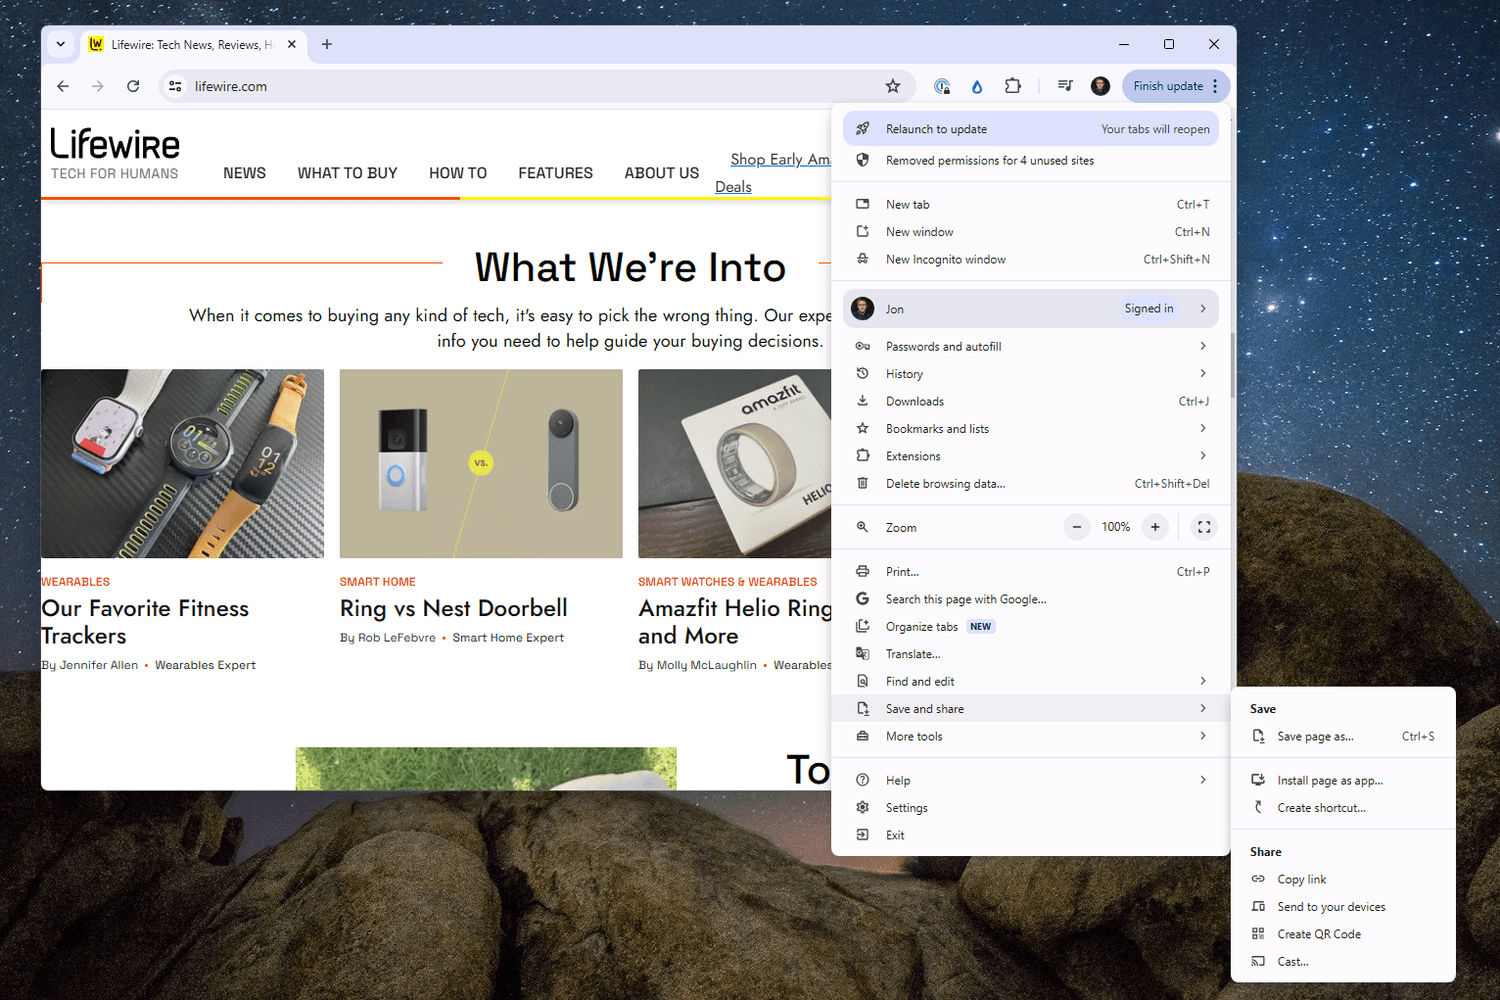The height and width of the screenshot is (1000, 1500).
Task: Enter full screen via the zoom row icon
Action: (x=1203, y=527)
